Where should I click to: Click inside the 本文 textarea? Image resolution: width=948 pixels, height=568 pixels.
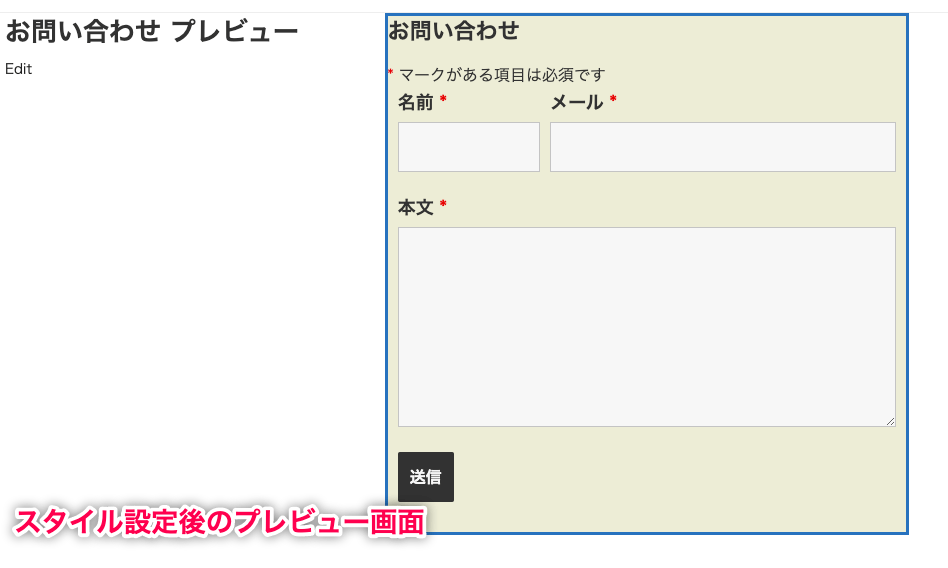pyautogui.click(x=647, y=327)
